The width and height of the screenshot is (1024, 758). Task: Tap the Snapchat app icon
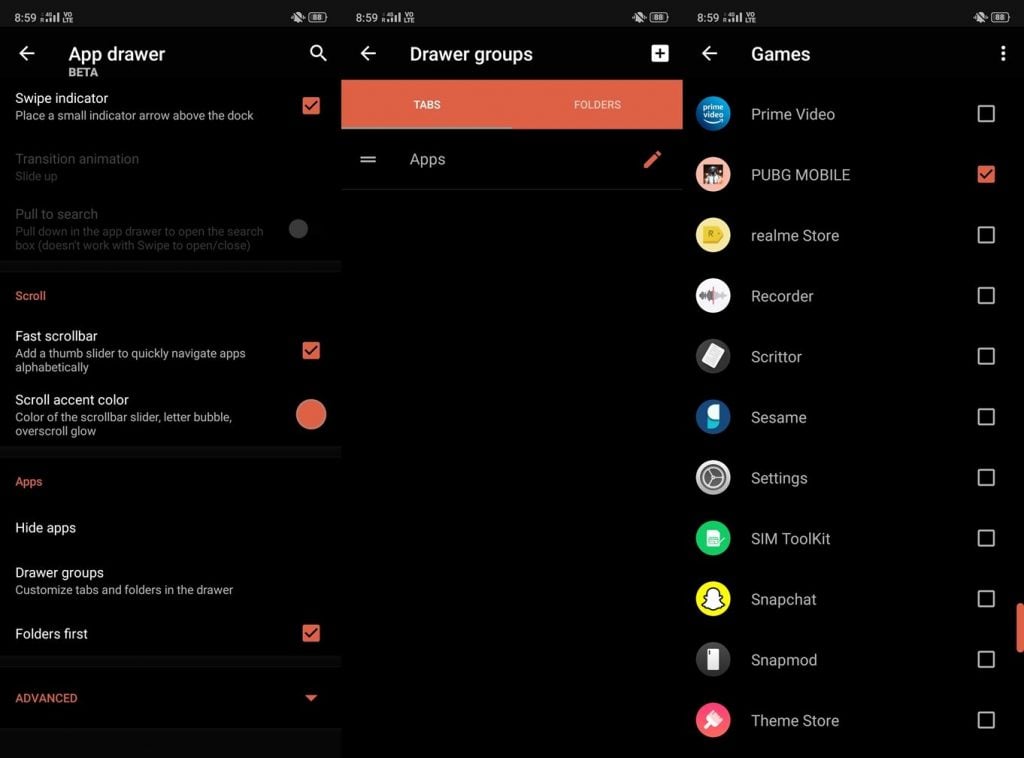(x=712, y=599)
